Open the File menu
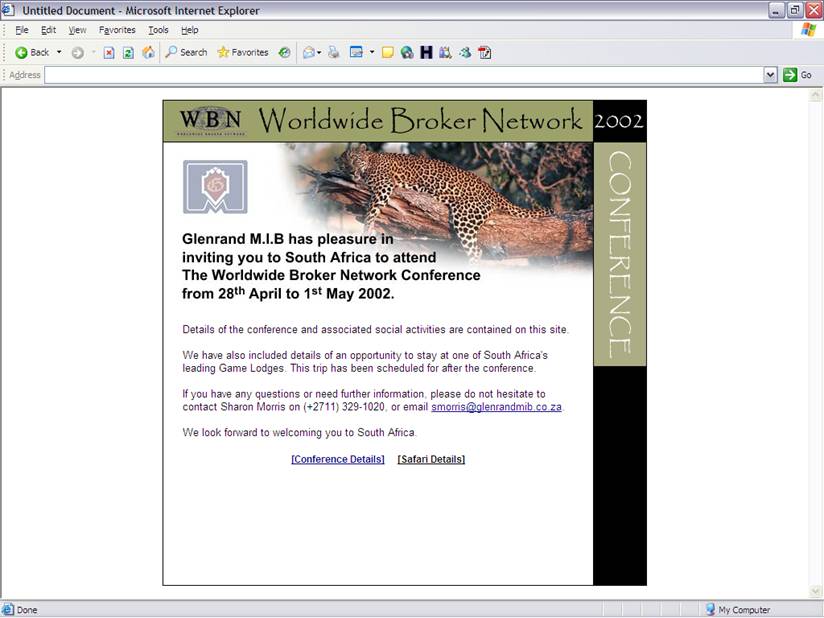The image size is (824, 618). coord(22,30)
